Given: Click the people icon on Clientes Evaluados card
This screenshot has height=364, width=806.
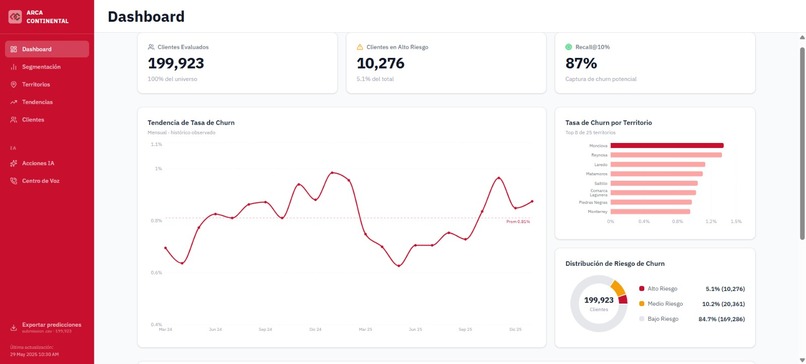Looking at the screenshot, I should [151, 47].
